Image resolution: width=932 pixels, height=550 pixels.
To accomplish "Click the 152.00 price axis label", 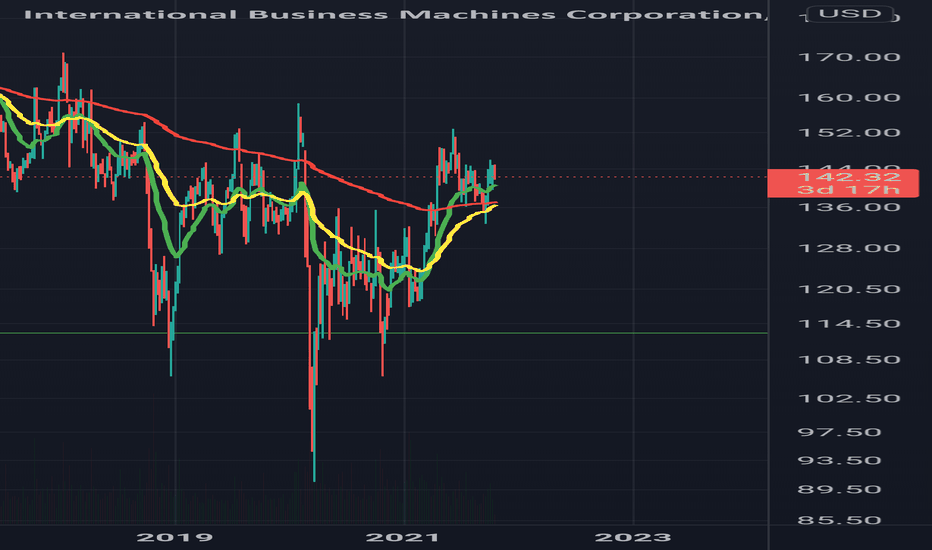I will 849,132.
